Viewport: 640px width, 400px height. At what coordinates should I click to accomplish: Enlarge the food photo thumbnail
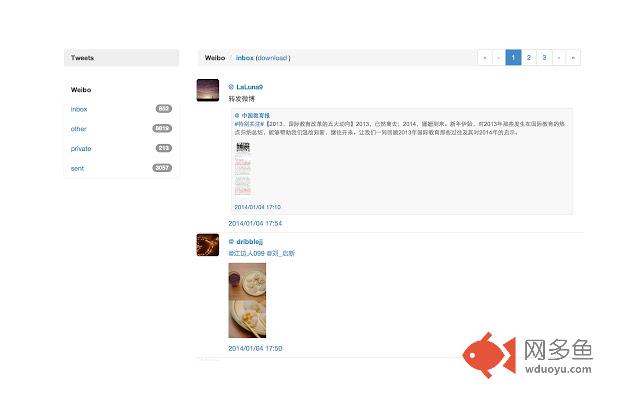click(247, 300)
